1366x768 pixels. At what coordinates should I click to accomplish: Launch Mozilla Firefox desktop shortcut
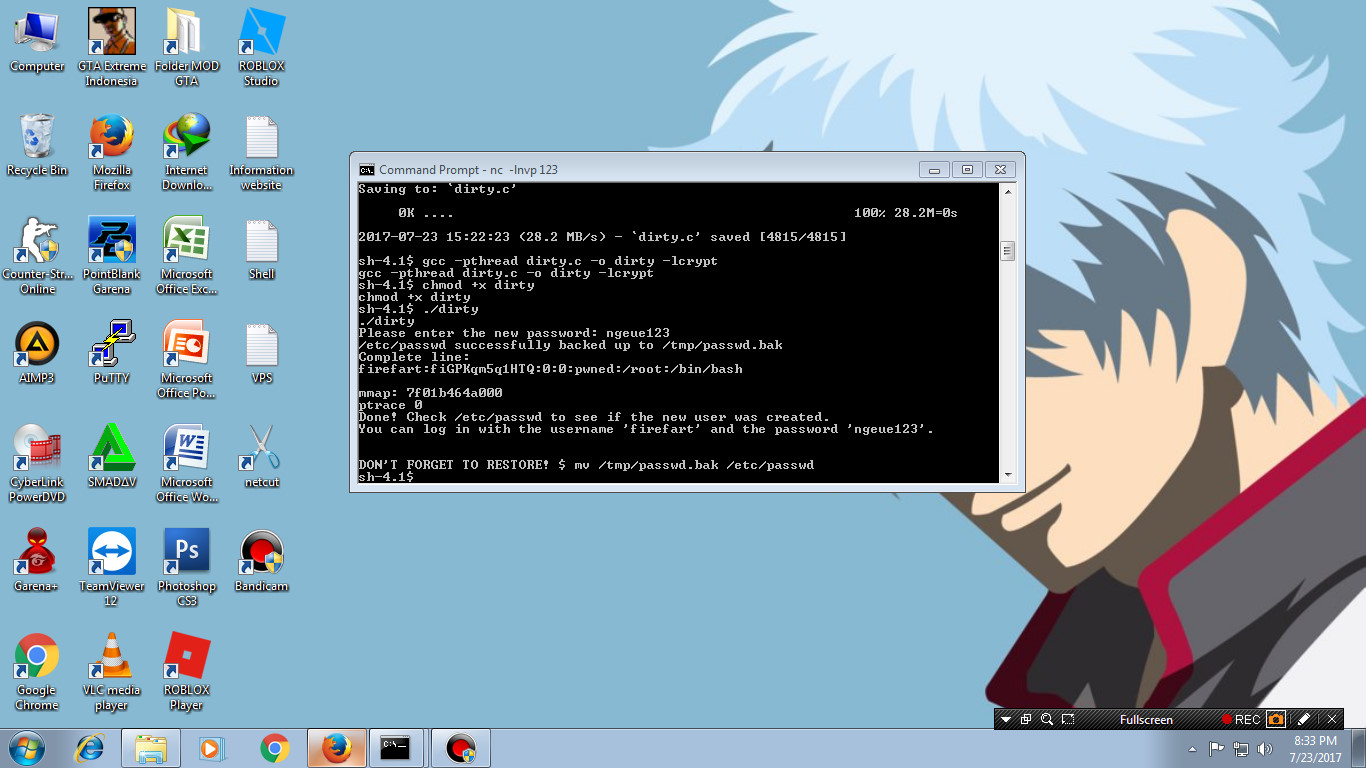(x=111, y=152)
